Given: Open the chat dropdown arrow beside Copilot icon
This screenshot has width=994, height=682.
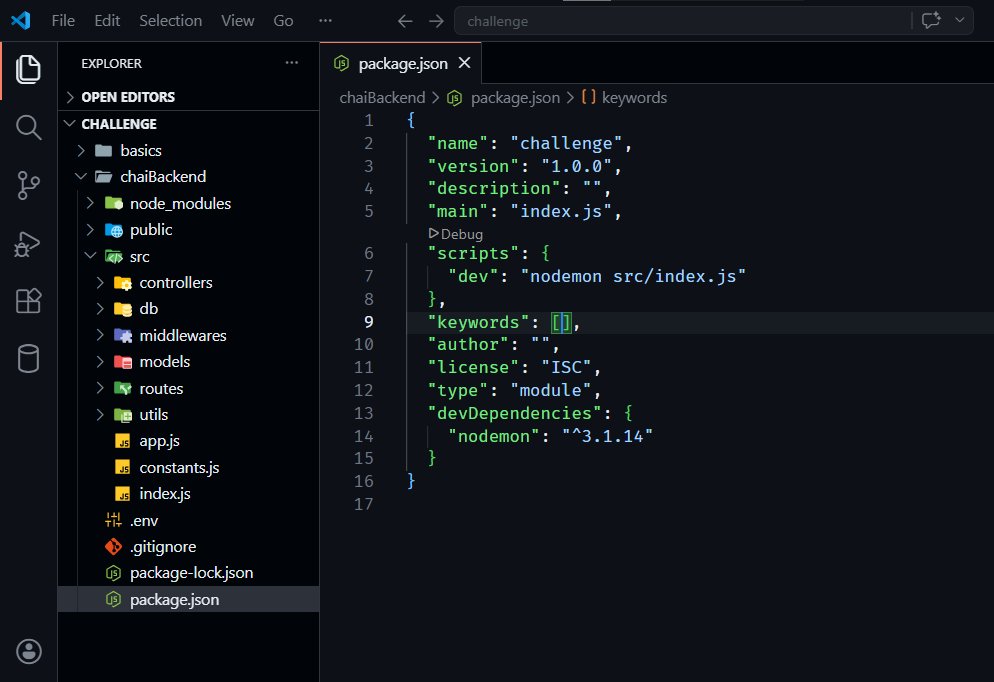Looking at the screenshot, I should tap(960, 20).
